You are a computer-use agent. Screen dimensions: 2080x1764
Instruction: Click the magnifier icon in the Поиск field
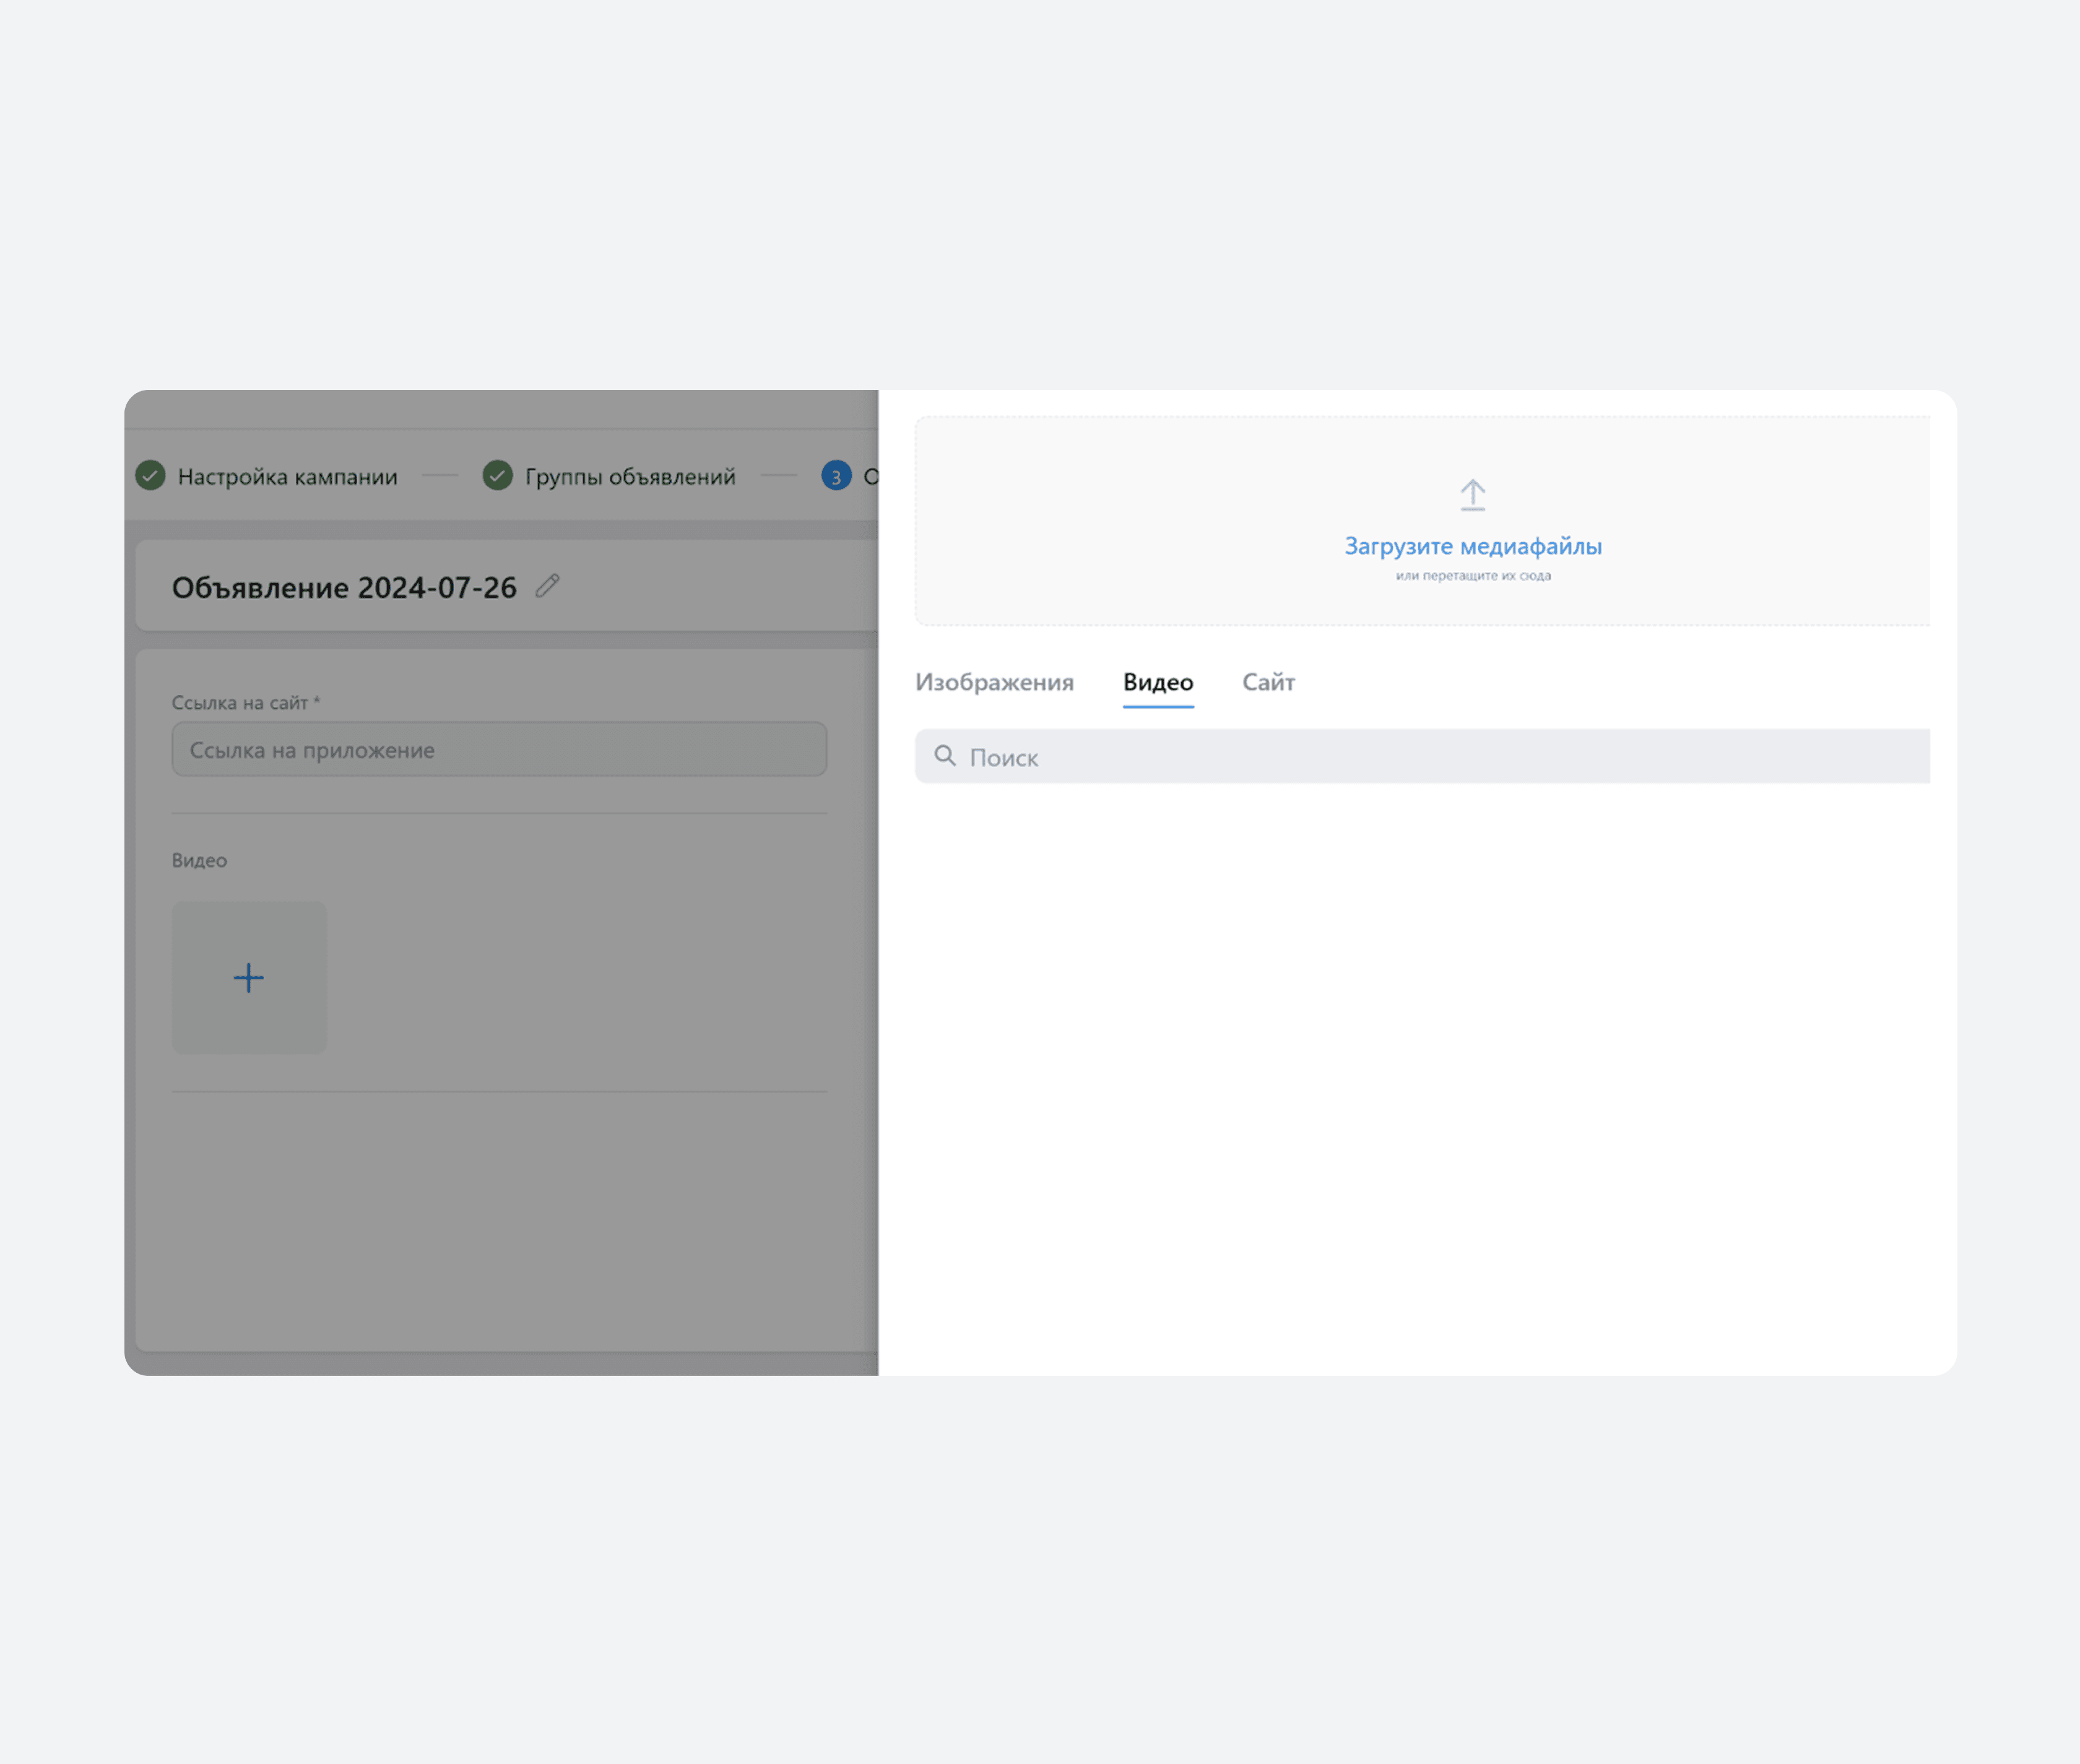click(x=944, y=756)
